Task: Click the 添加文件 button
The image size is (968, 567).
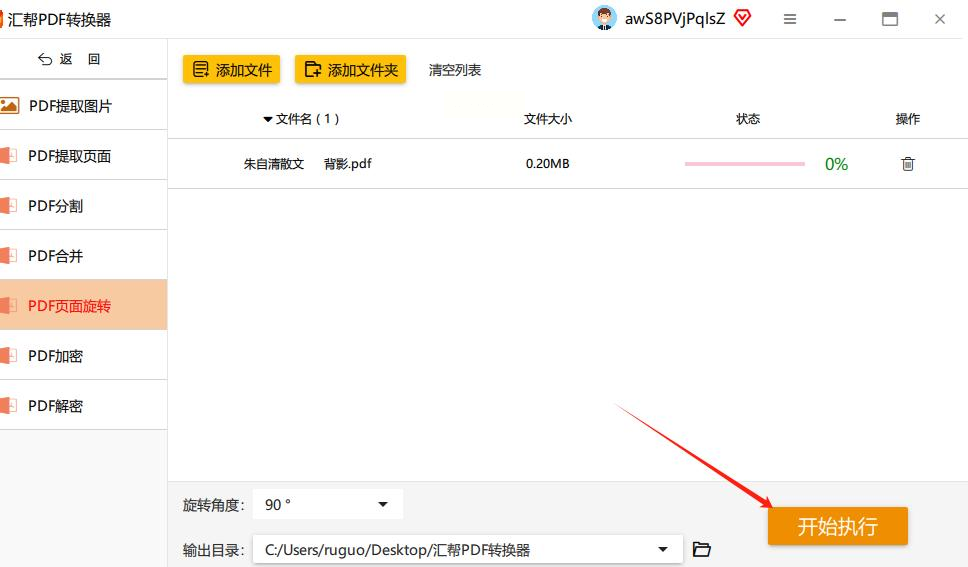Action: click(232, 69)
